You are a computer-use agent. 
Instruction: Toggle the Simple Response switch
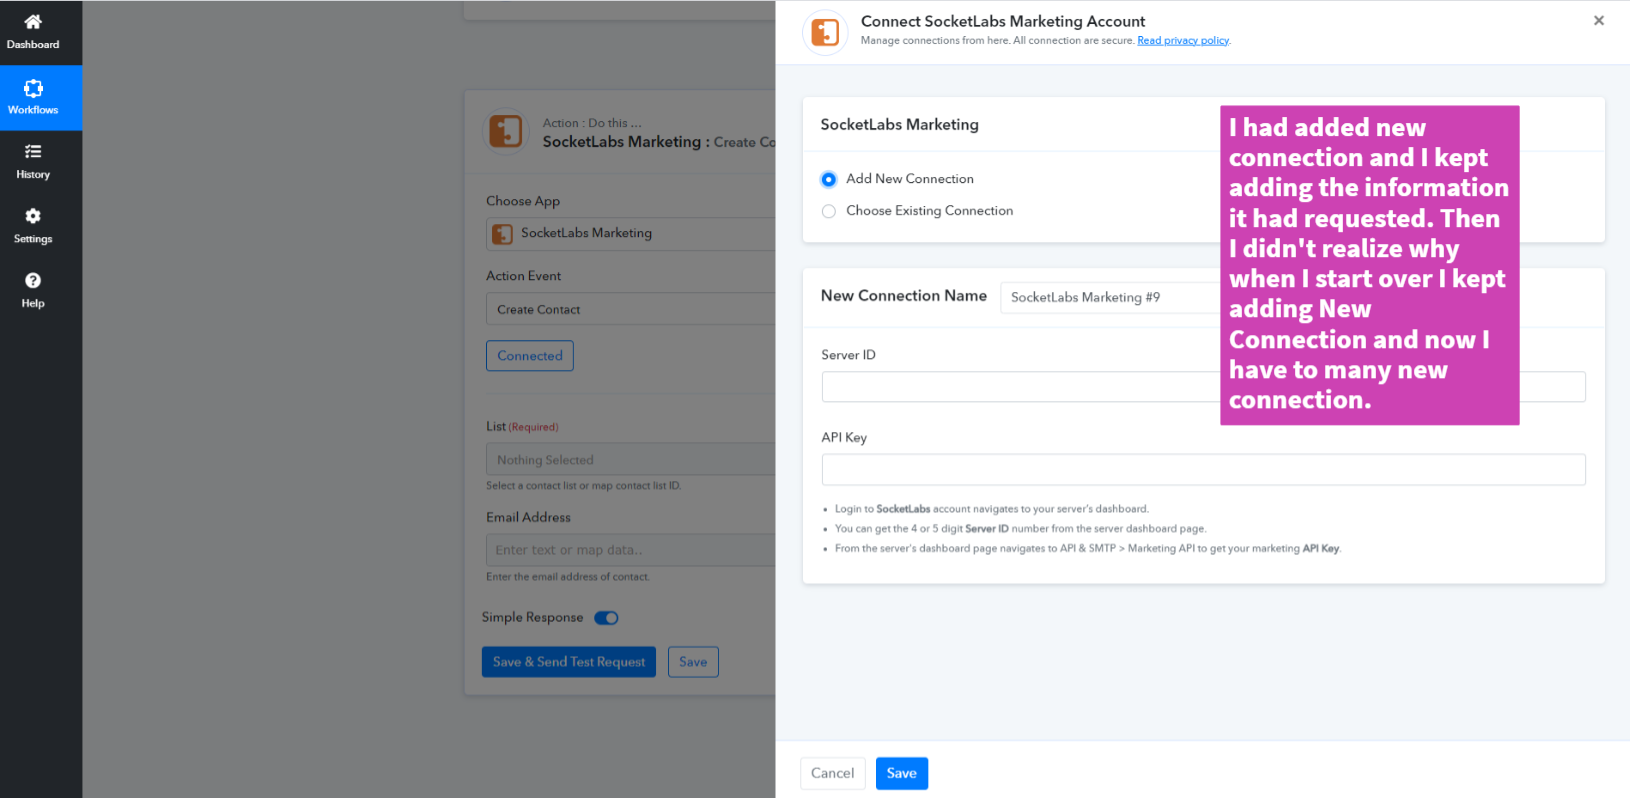pyautogui.click(x=606, y=618)
